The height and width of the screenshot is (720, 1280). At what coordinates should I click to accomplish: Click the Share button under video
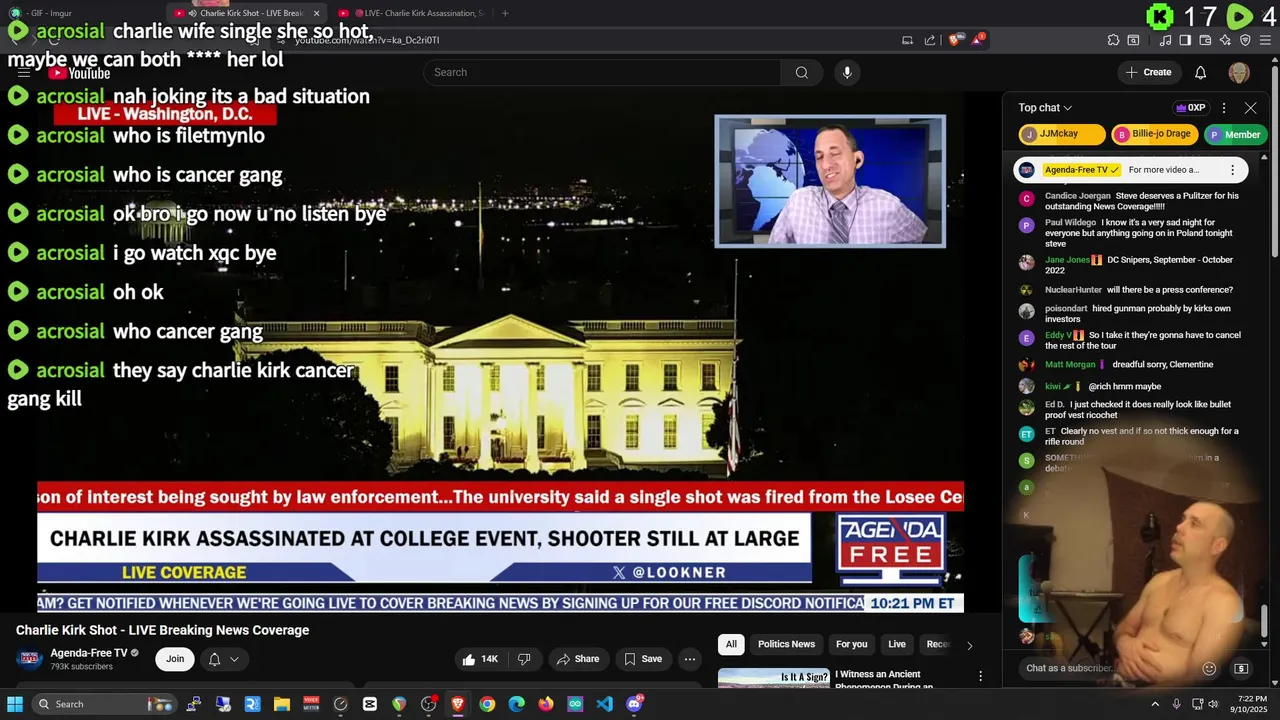pos(578,659)
